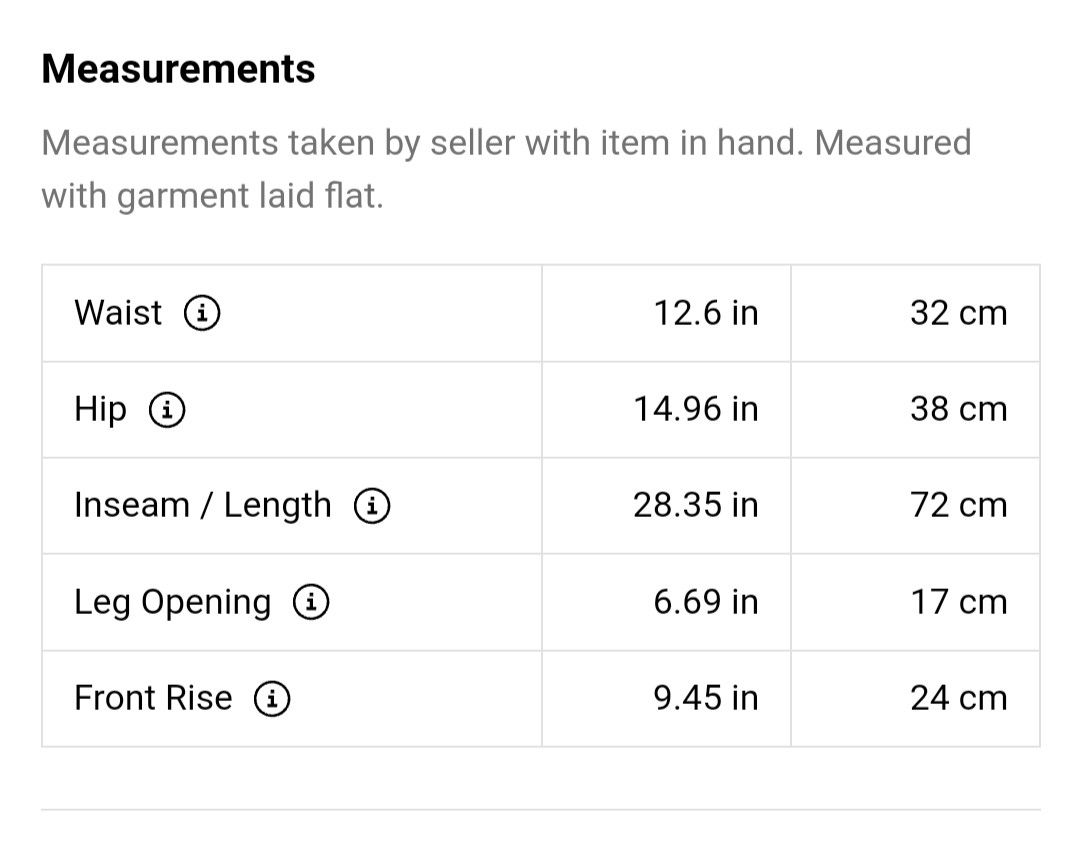Click the 32 cm waist value
The image size is (1079, 858).
click(x=959, y=313)
